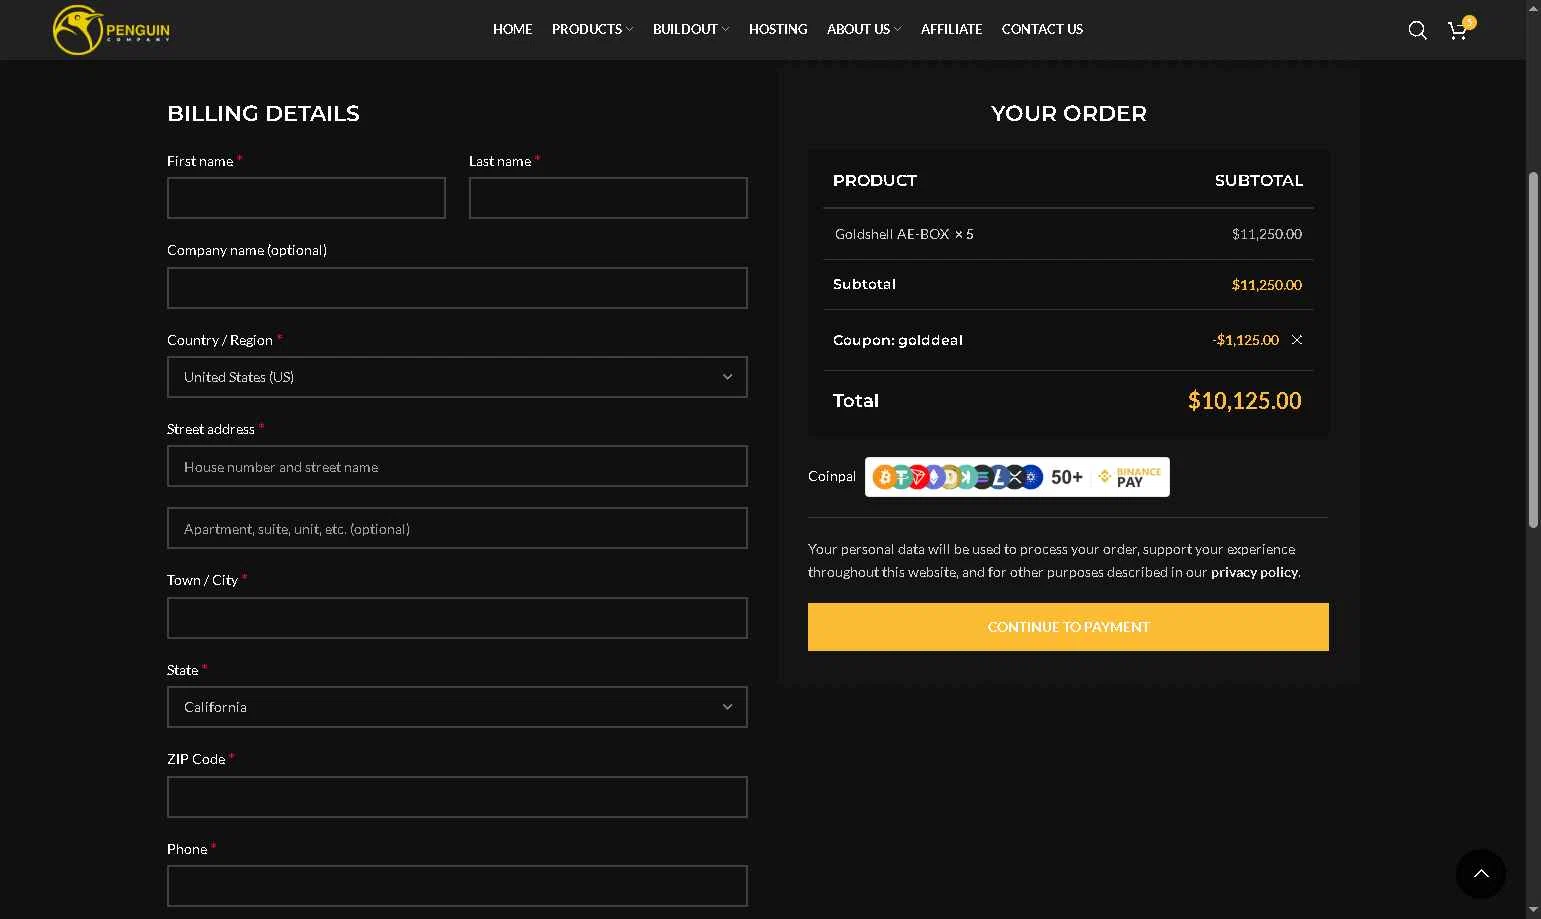Click the $10,125.00 total amount
1541x919 pixels.
[1244, 401]
